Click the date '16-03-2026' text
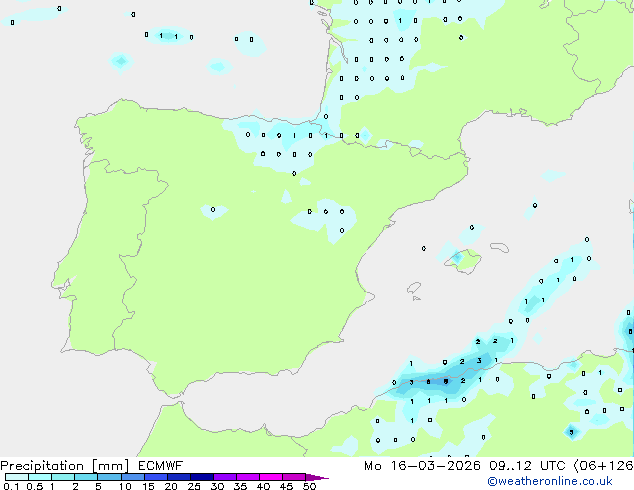The height and width of the screenshot is (490, 634). coord(435,466)
